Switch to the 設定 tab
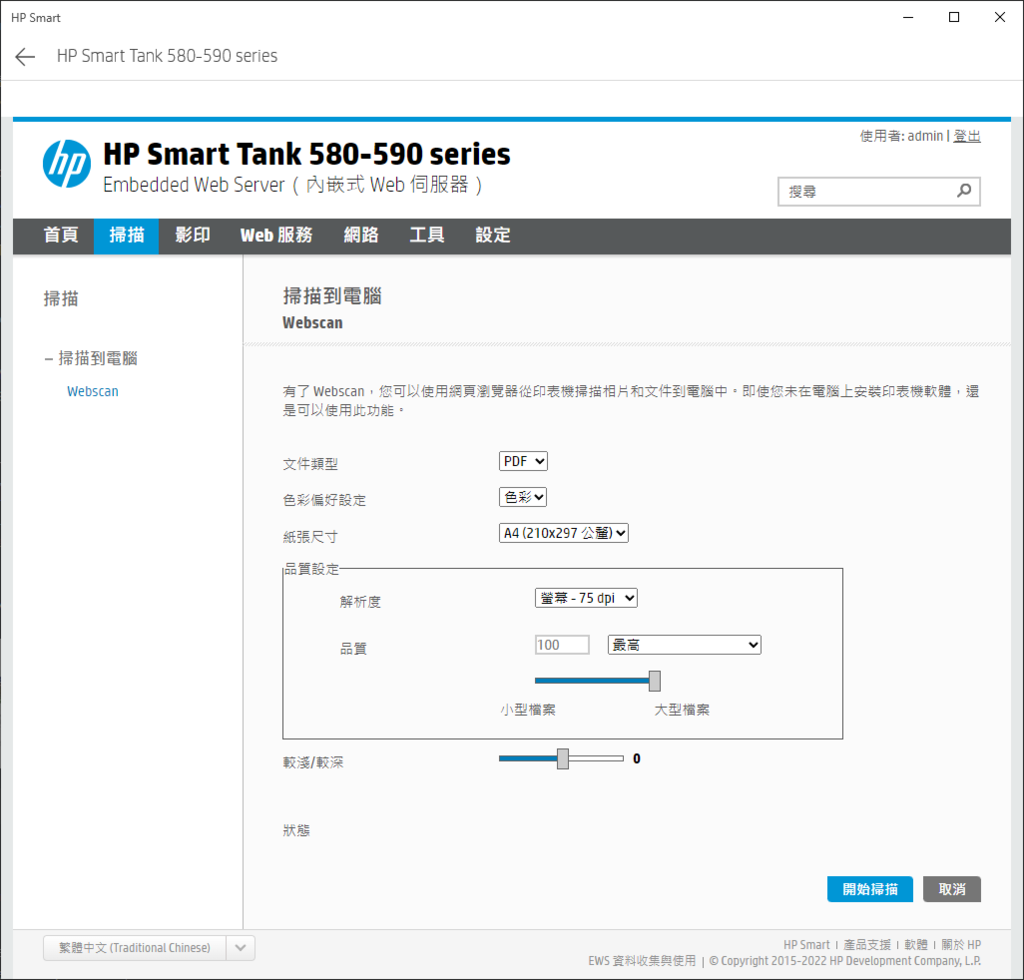This screenshot has width=1024, height=980. [x=492, y=235]
